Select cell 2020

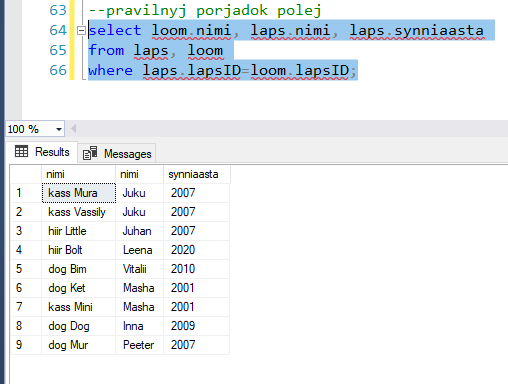(197, 250)
